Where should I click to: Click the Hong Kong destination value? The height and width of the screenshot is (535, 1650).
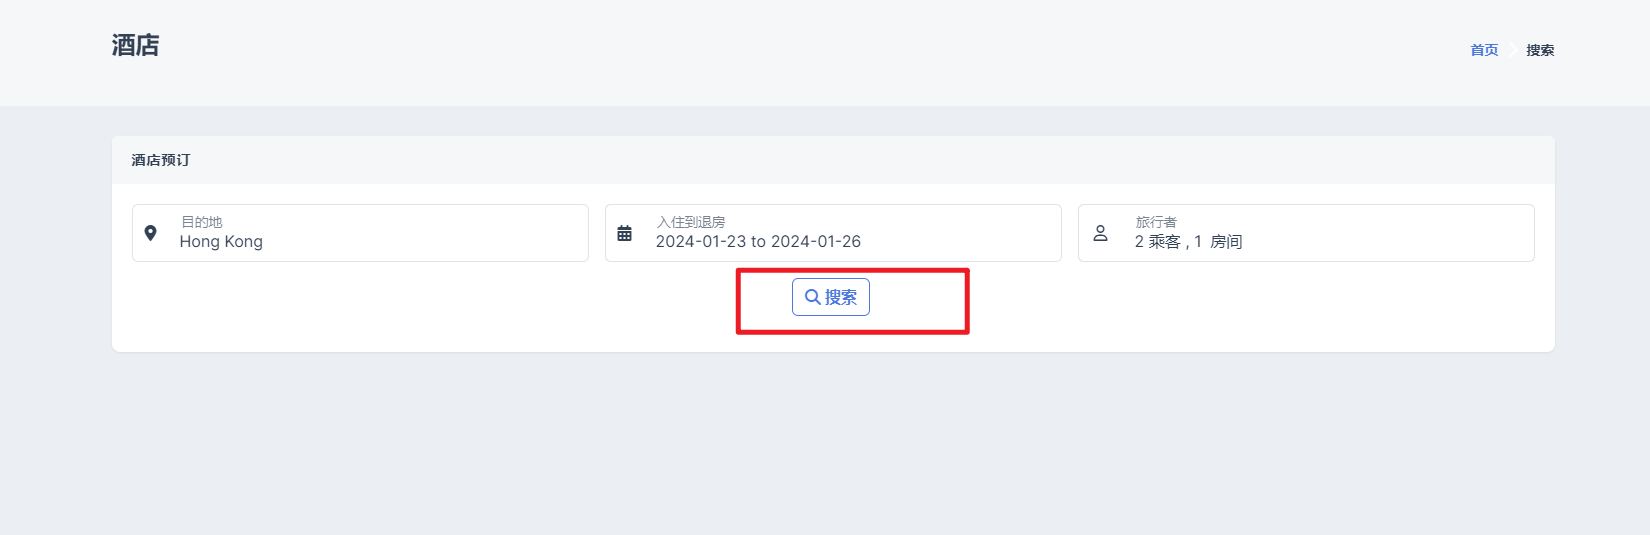pos(221,242)
